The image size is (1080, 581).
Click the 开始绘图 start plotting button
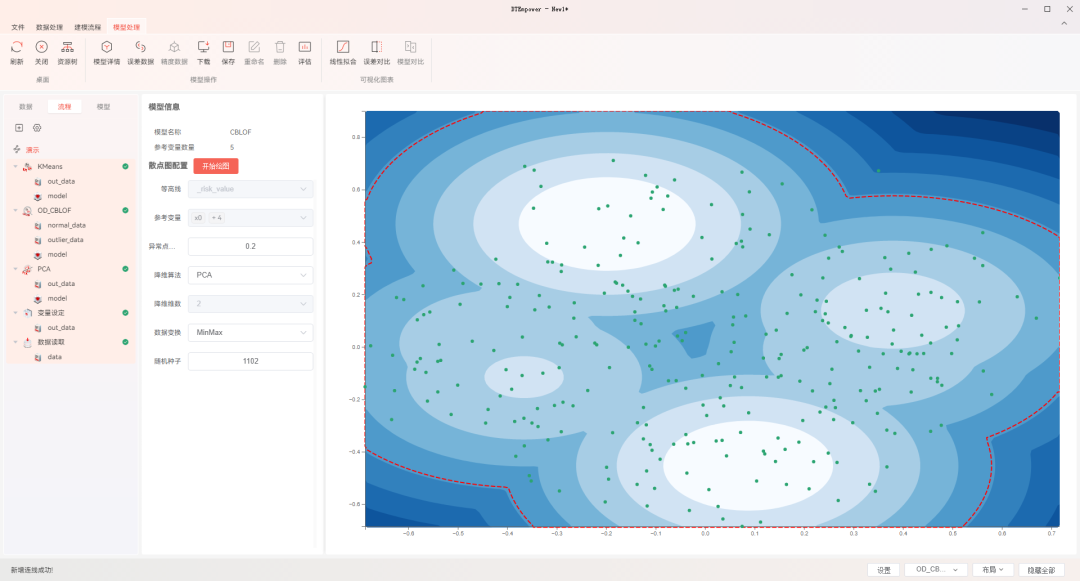(216, 166)
